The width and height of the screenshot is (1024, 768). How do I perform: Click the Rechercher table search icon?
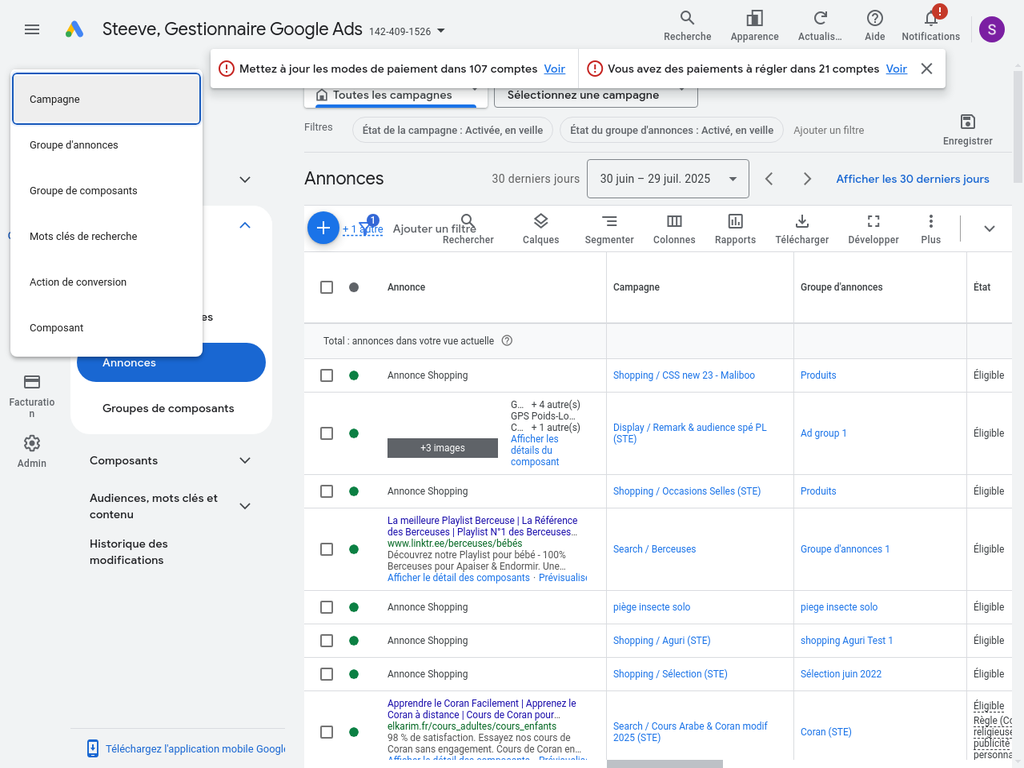pos(468,229)
